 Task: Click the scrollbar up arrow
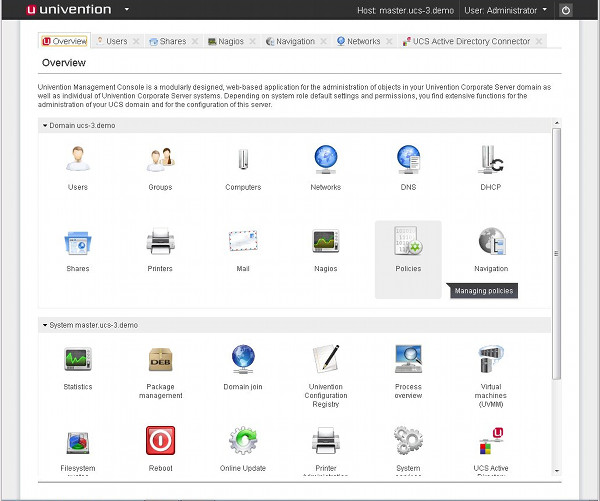click(557, 123)
